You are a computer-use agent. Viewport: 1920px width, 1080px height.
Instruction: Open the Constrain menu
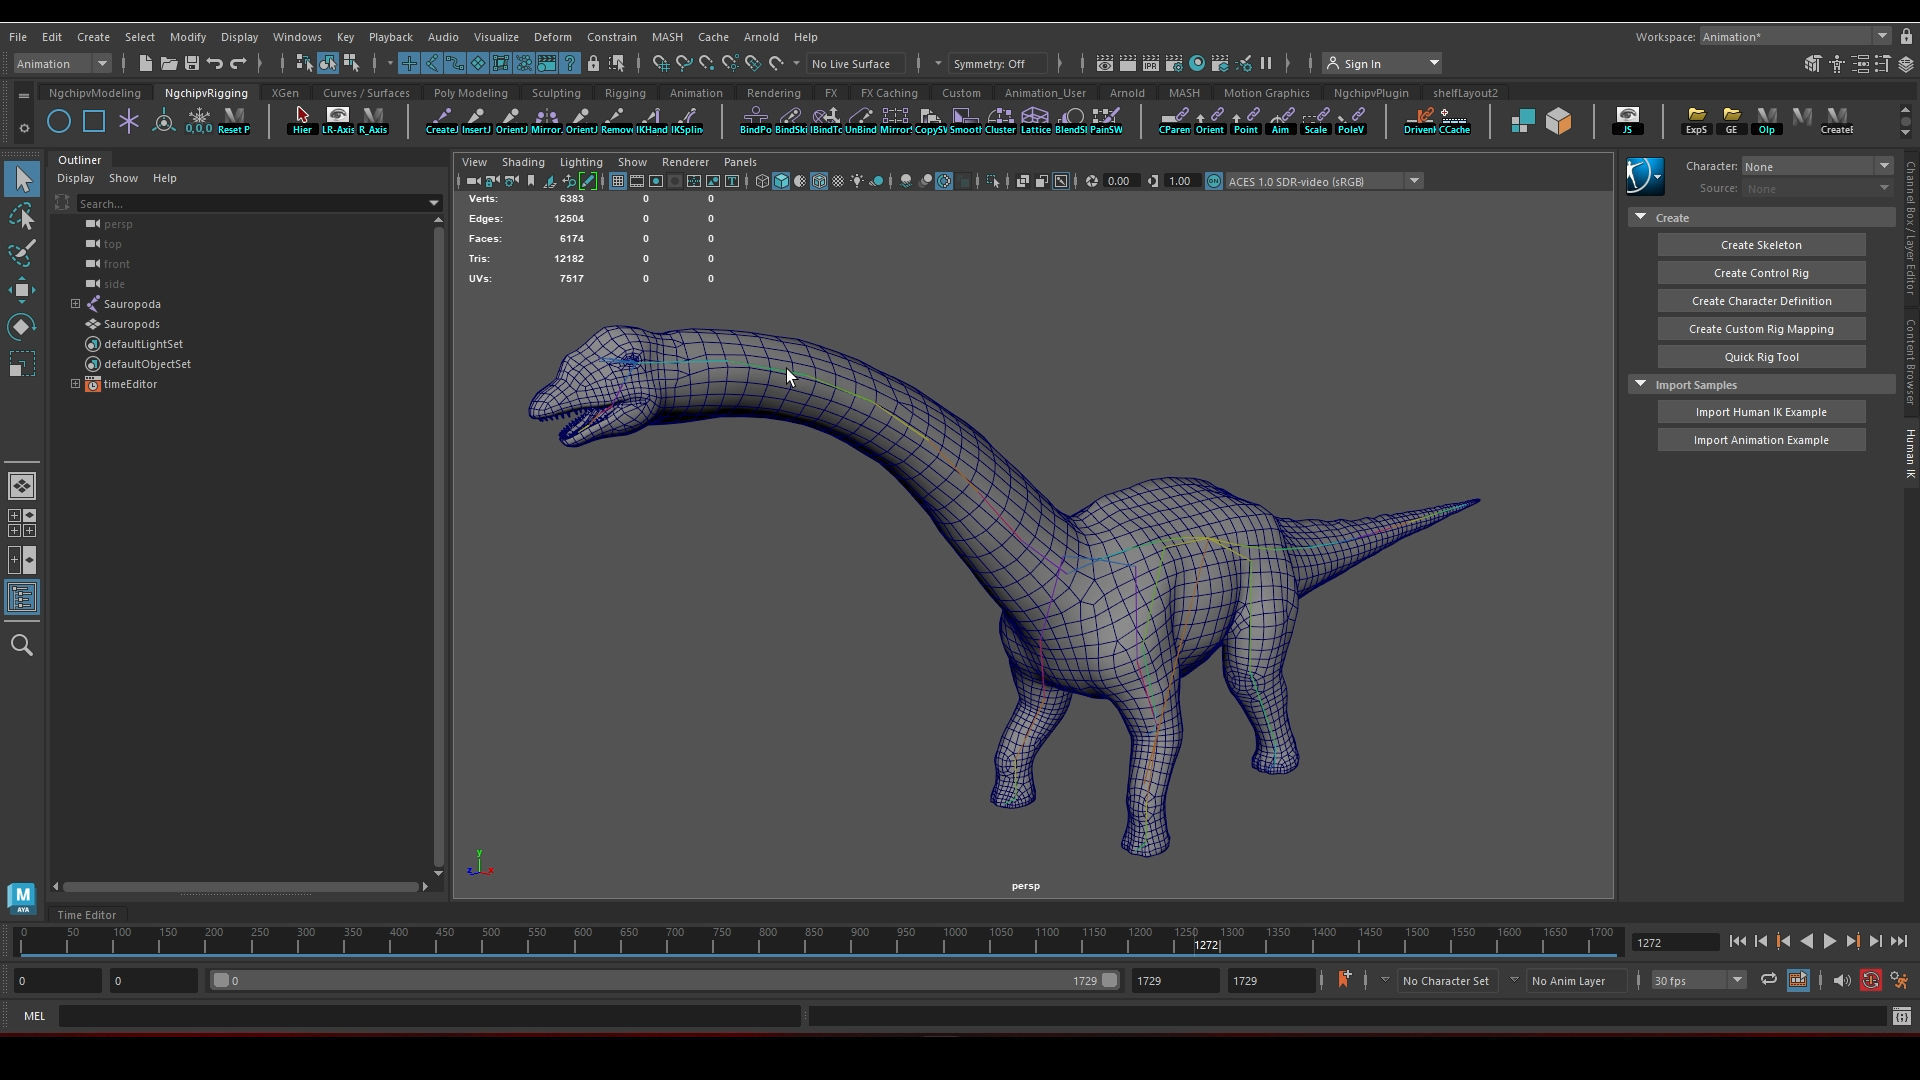(611, 37)
